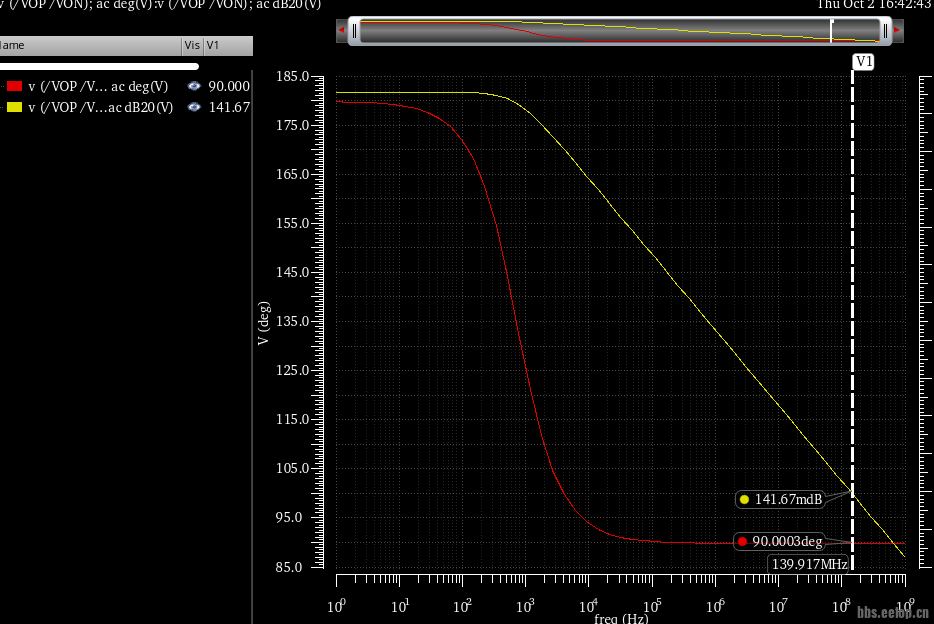
Task: Select the ac deg(V) trace in legend
Action: coord(98,87)
